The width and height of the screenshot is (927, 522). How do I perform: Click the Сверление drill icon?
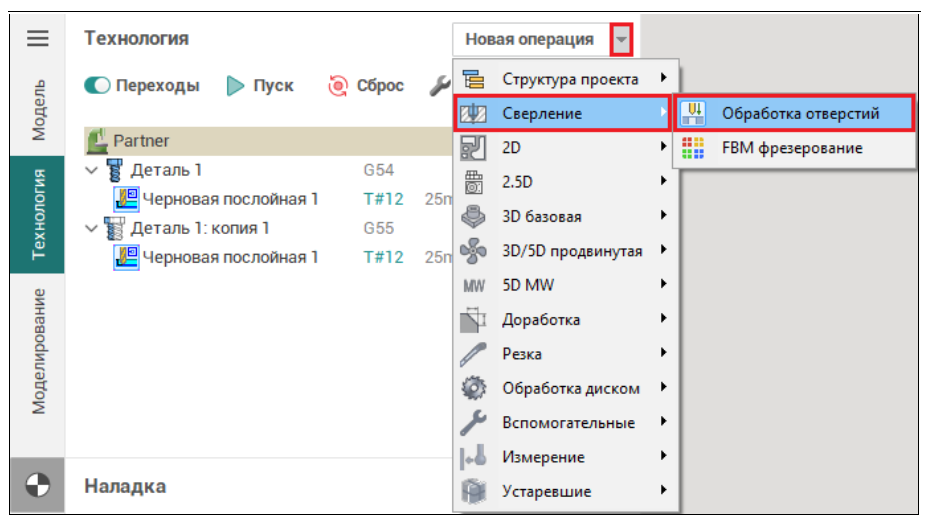(473, 114)
